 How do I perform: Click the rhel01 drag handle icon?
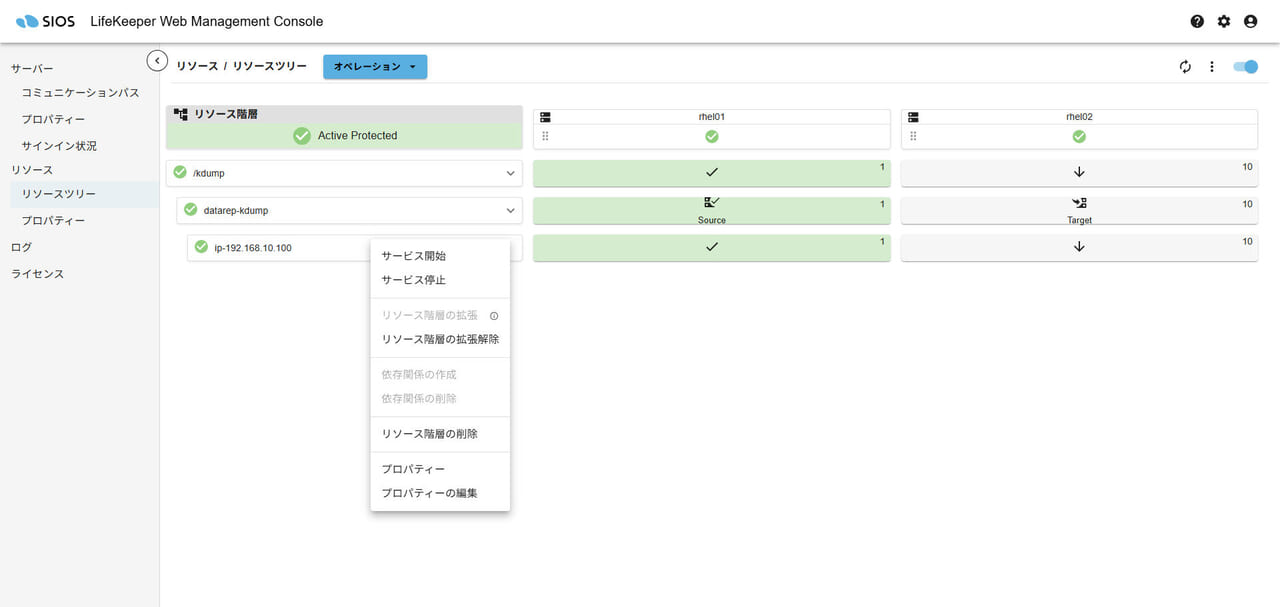click(545, 136)
